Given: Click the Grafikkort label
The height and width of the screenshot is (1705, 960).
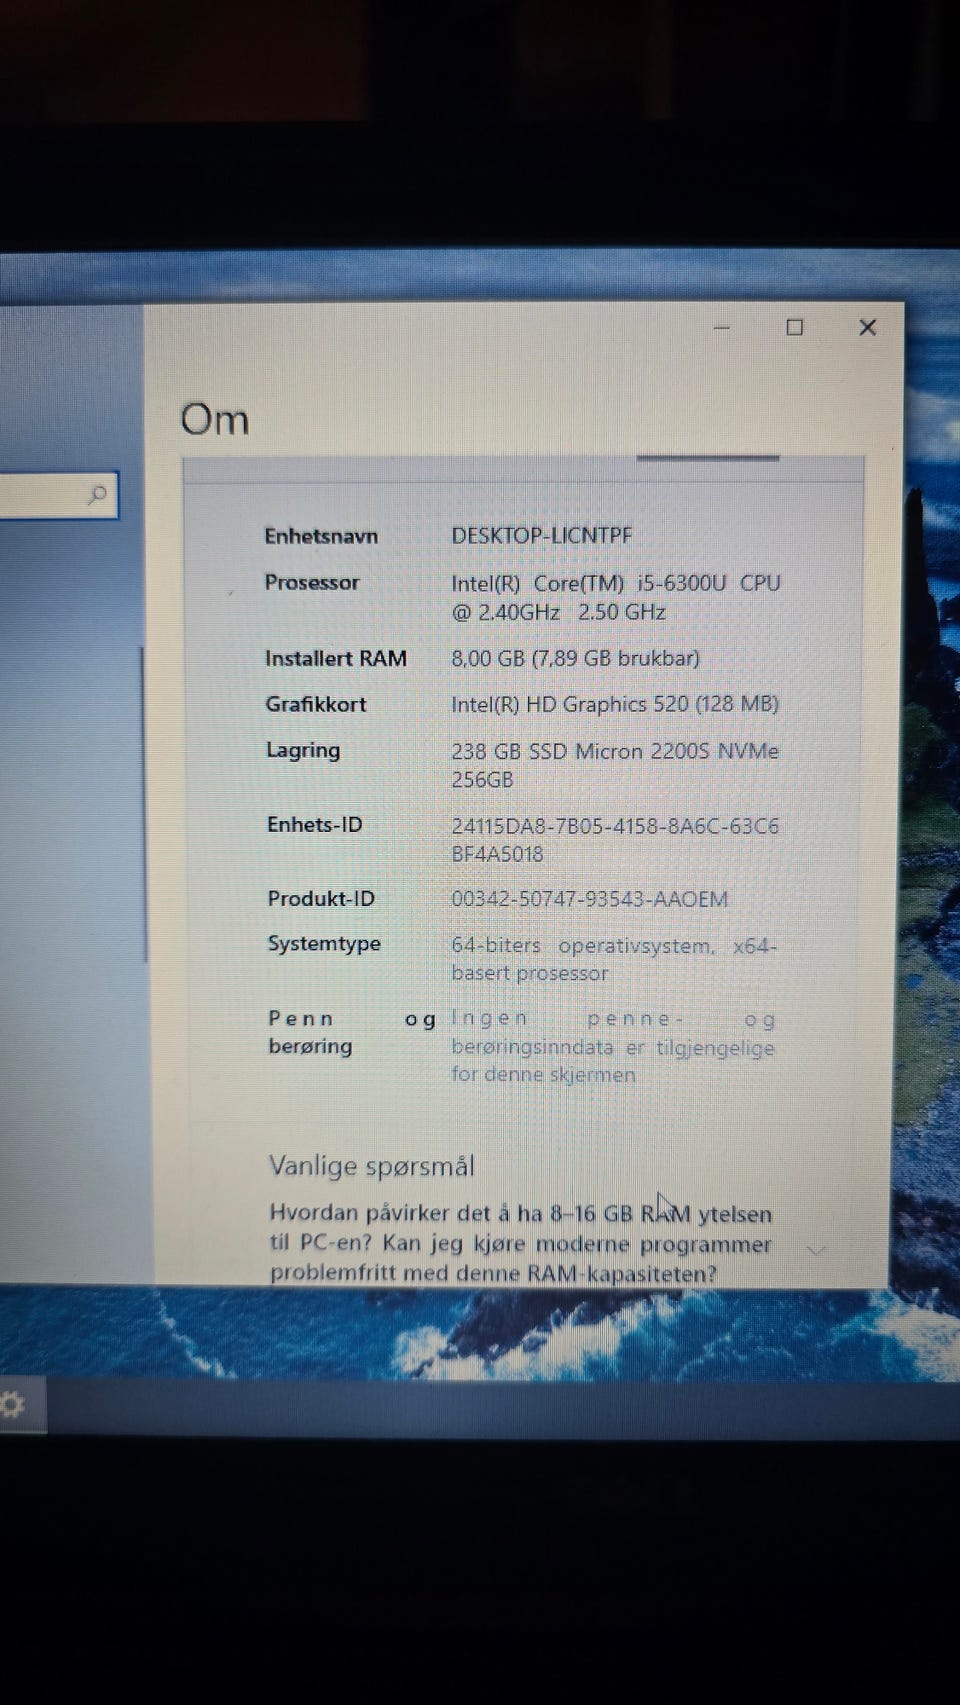Looking at the screenshot, I should [x=315, y=704].
